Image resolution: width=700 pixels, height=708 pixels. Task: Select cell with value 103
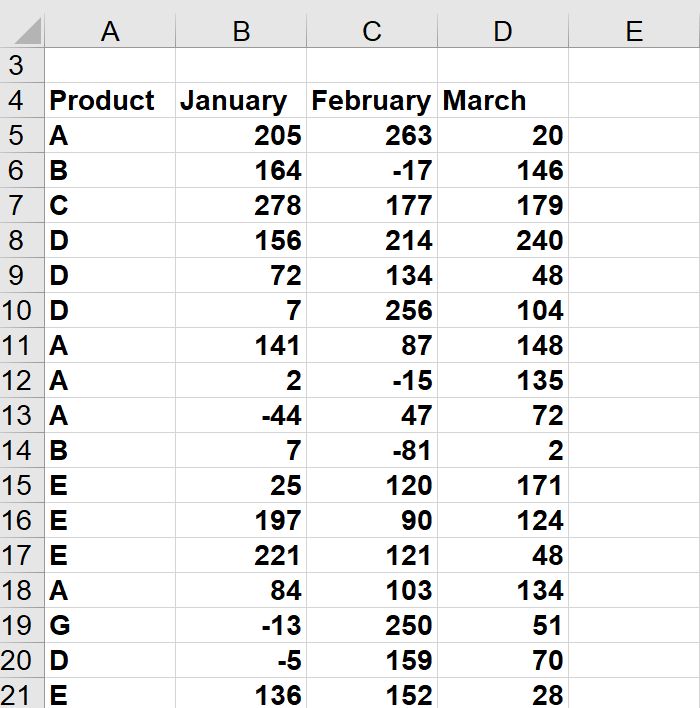pyautogui.click(x=372, y=590)
